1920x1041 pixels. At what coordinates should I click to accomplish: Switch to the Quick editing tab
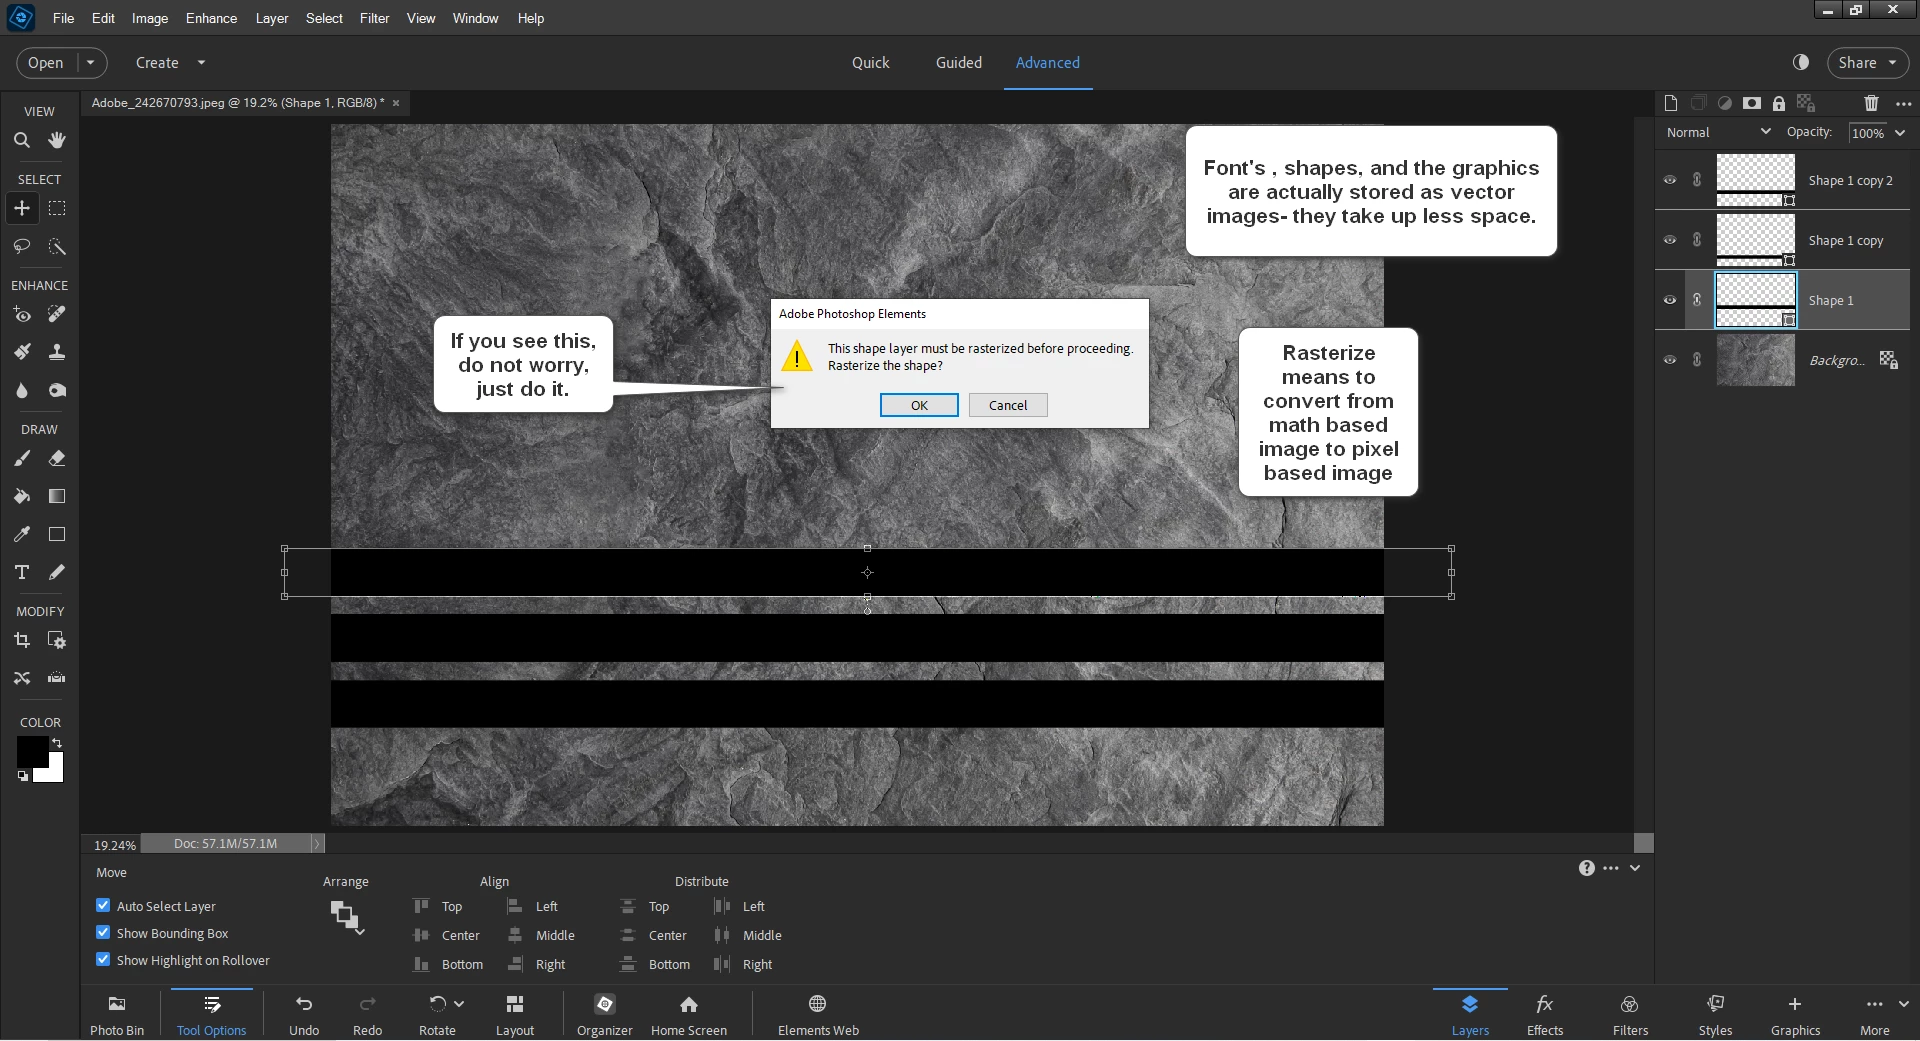[x=870, y=62]
